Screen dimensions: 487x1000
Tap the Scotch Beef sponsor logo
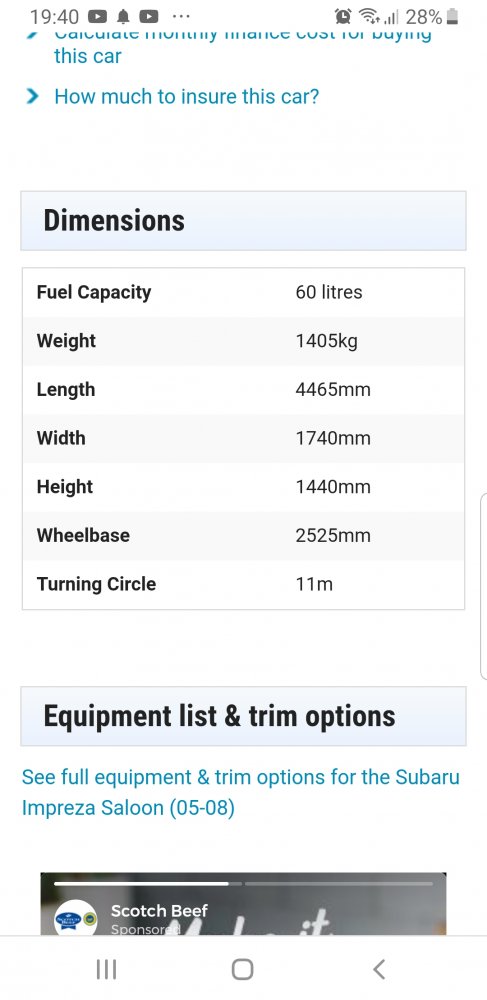click(x=75, y=918)
